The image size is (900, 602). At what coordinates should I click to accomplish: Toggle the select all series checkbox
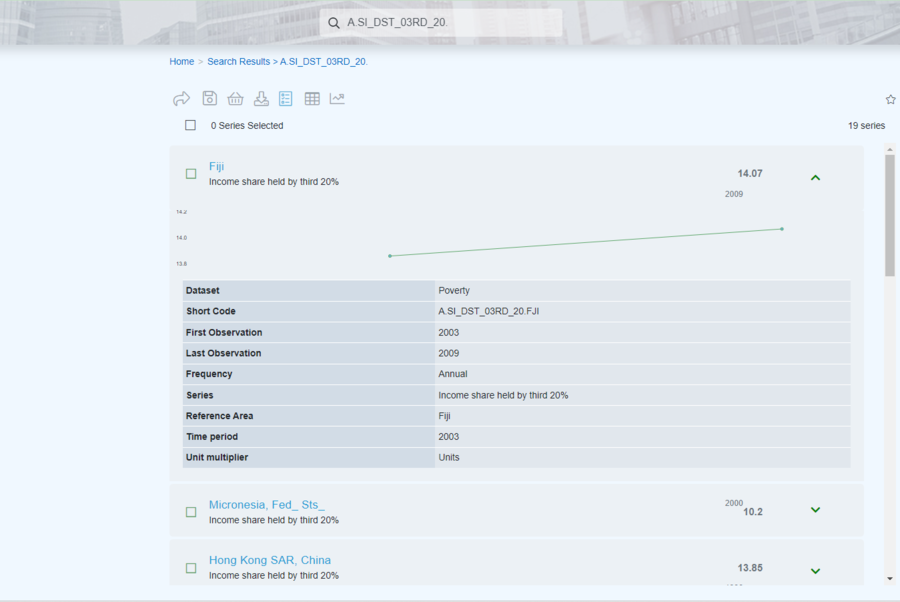click(x=190, y=126)
